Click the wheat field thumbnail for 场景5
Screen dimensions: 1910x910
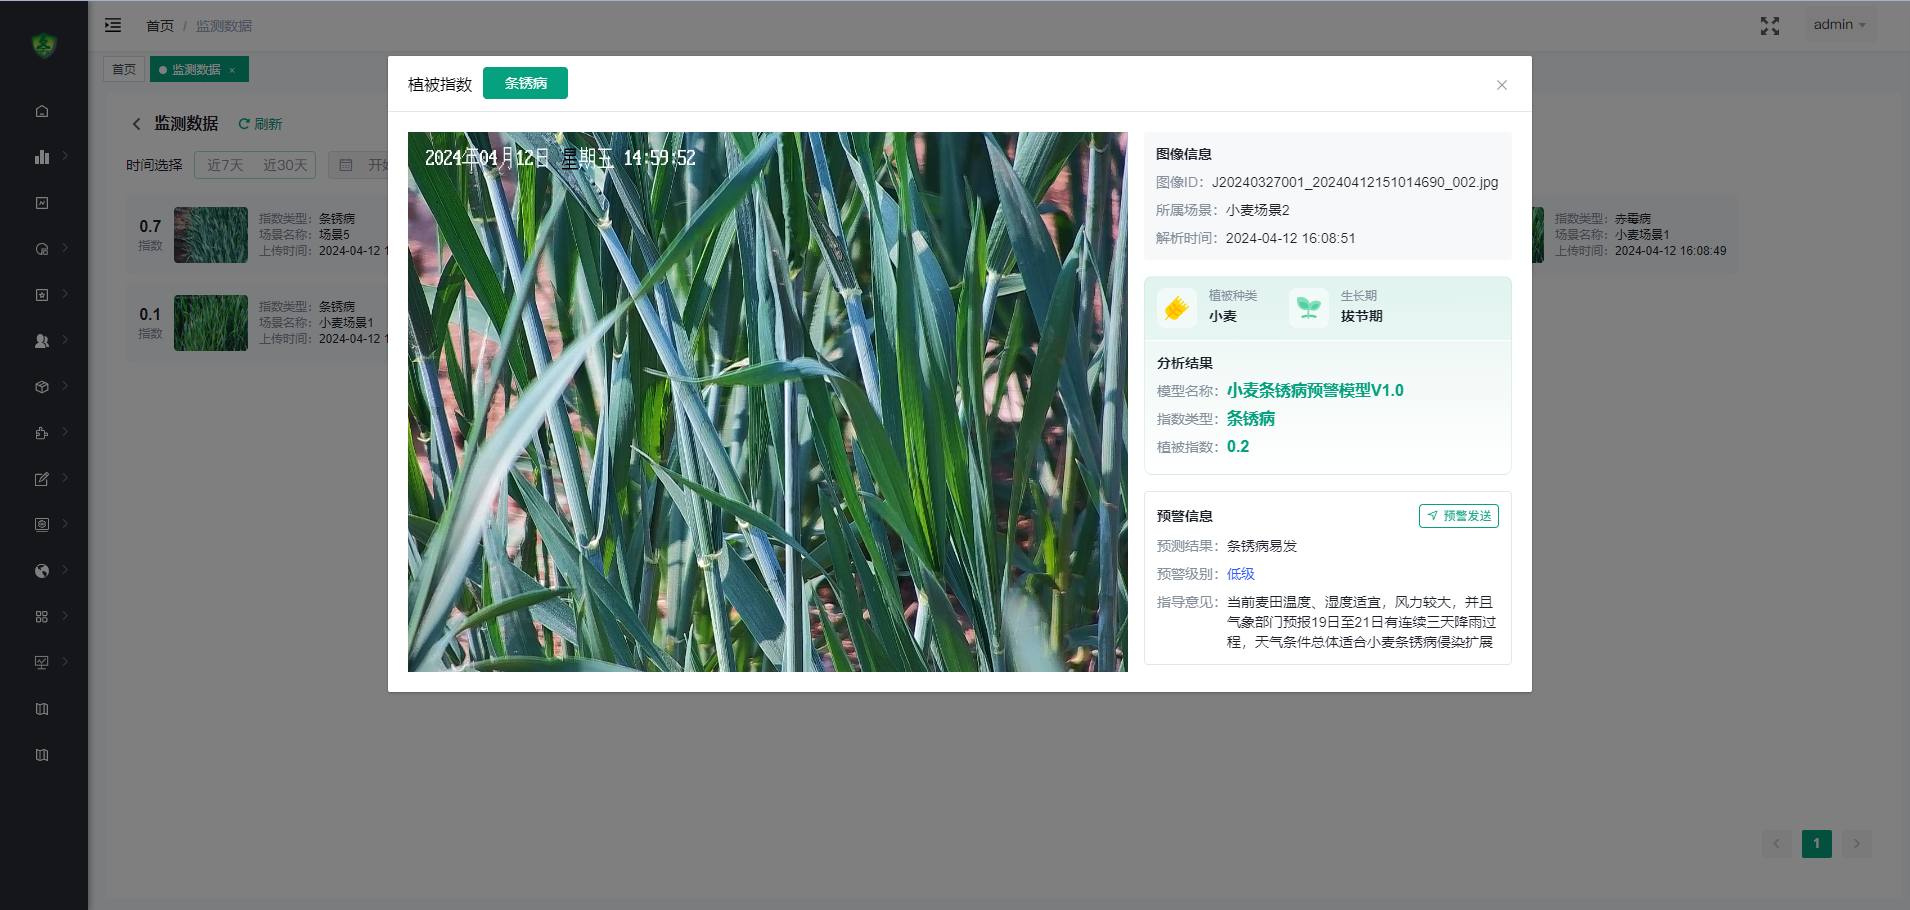point(211,234)
